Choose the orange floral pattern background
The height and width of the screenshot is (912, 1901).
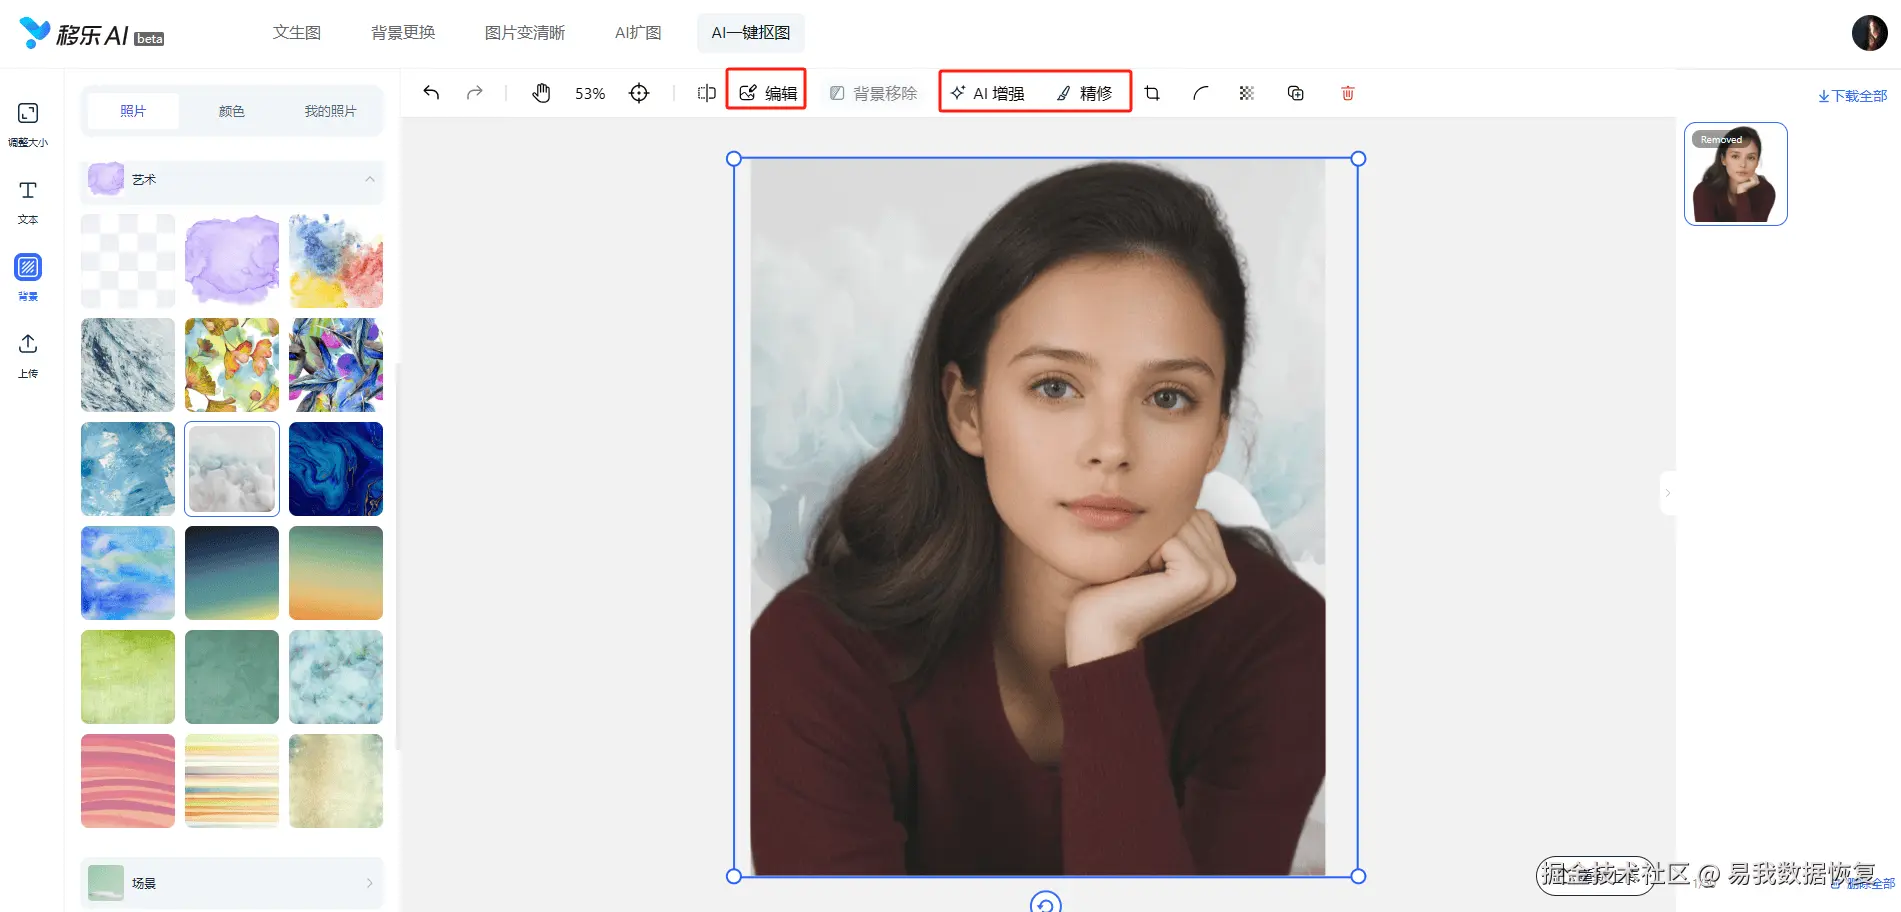(232, 365)
